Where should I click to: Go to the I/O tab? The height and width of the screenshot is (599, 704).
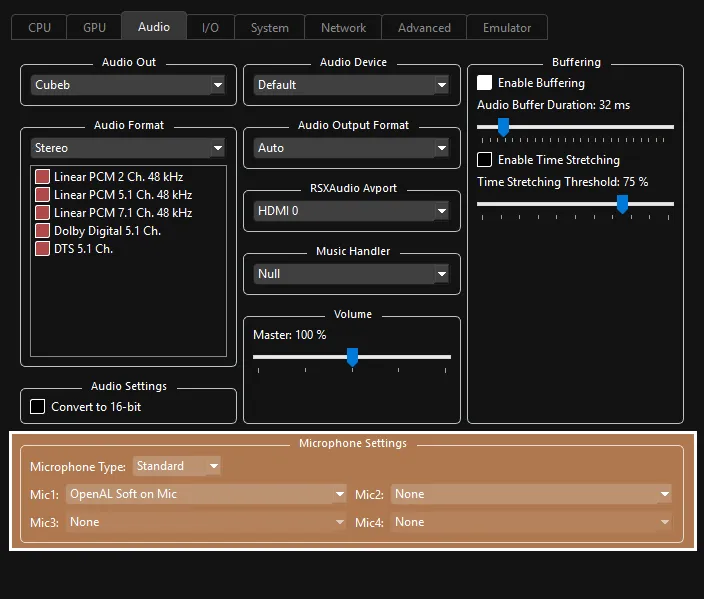point(210,27)
